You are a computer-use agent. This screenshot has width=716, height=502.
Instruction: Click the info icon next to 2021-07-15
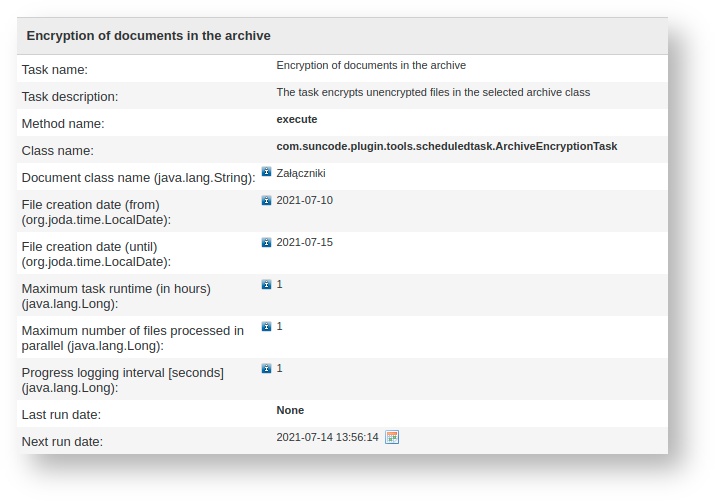pyautogui.click(x=266, y=242)
